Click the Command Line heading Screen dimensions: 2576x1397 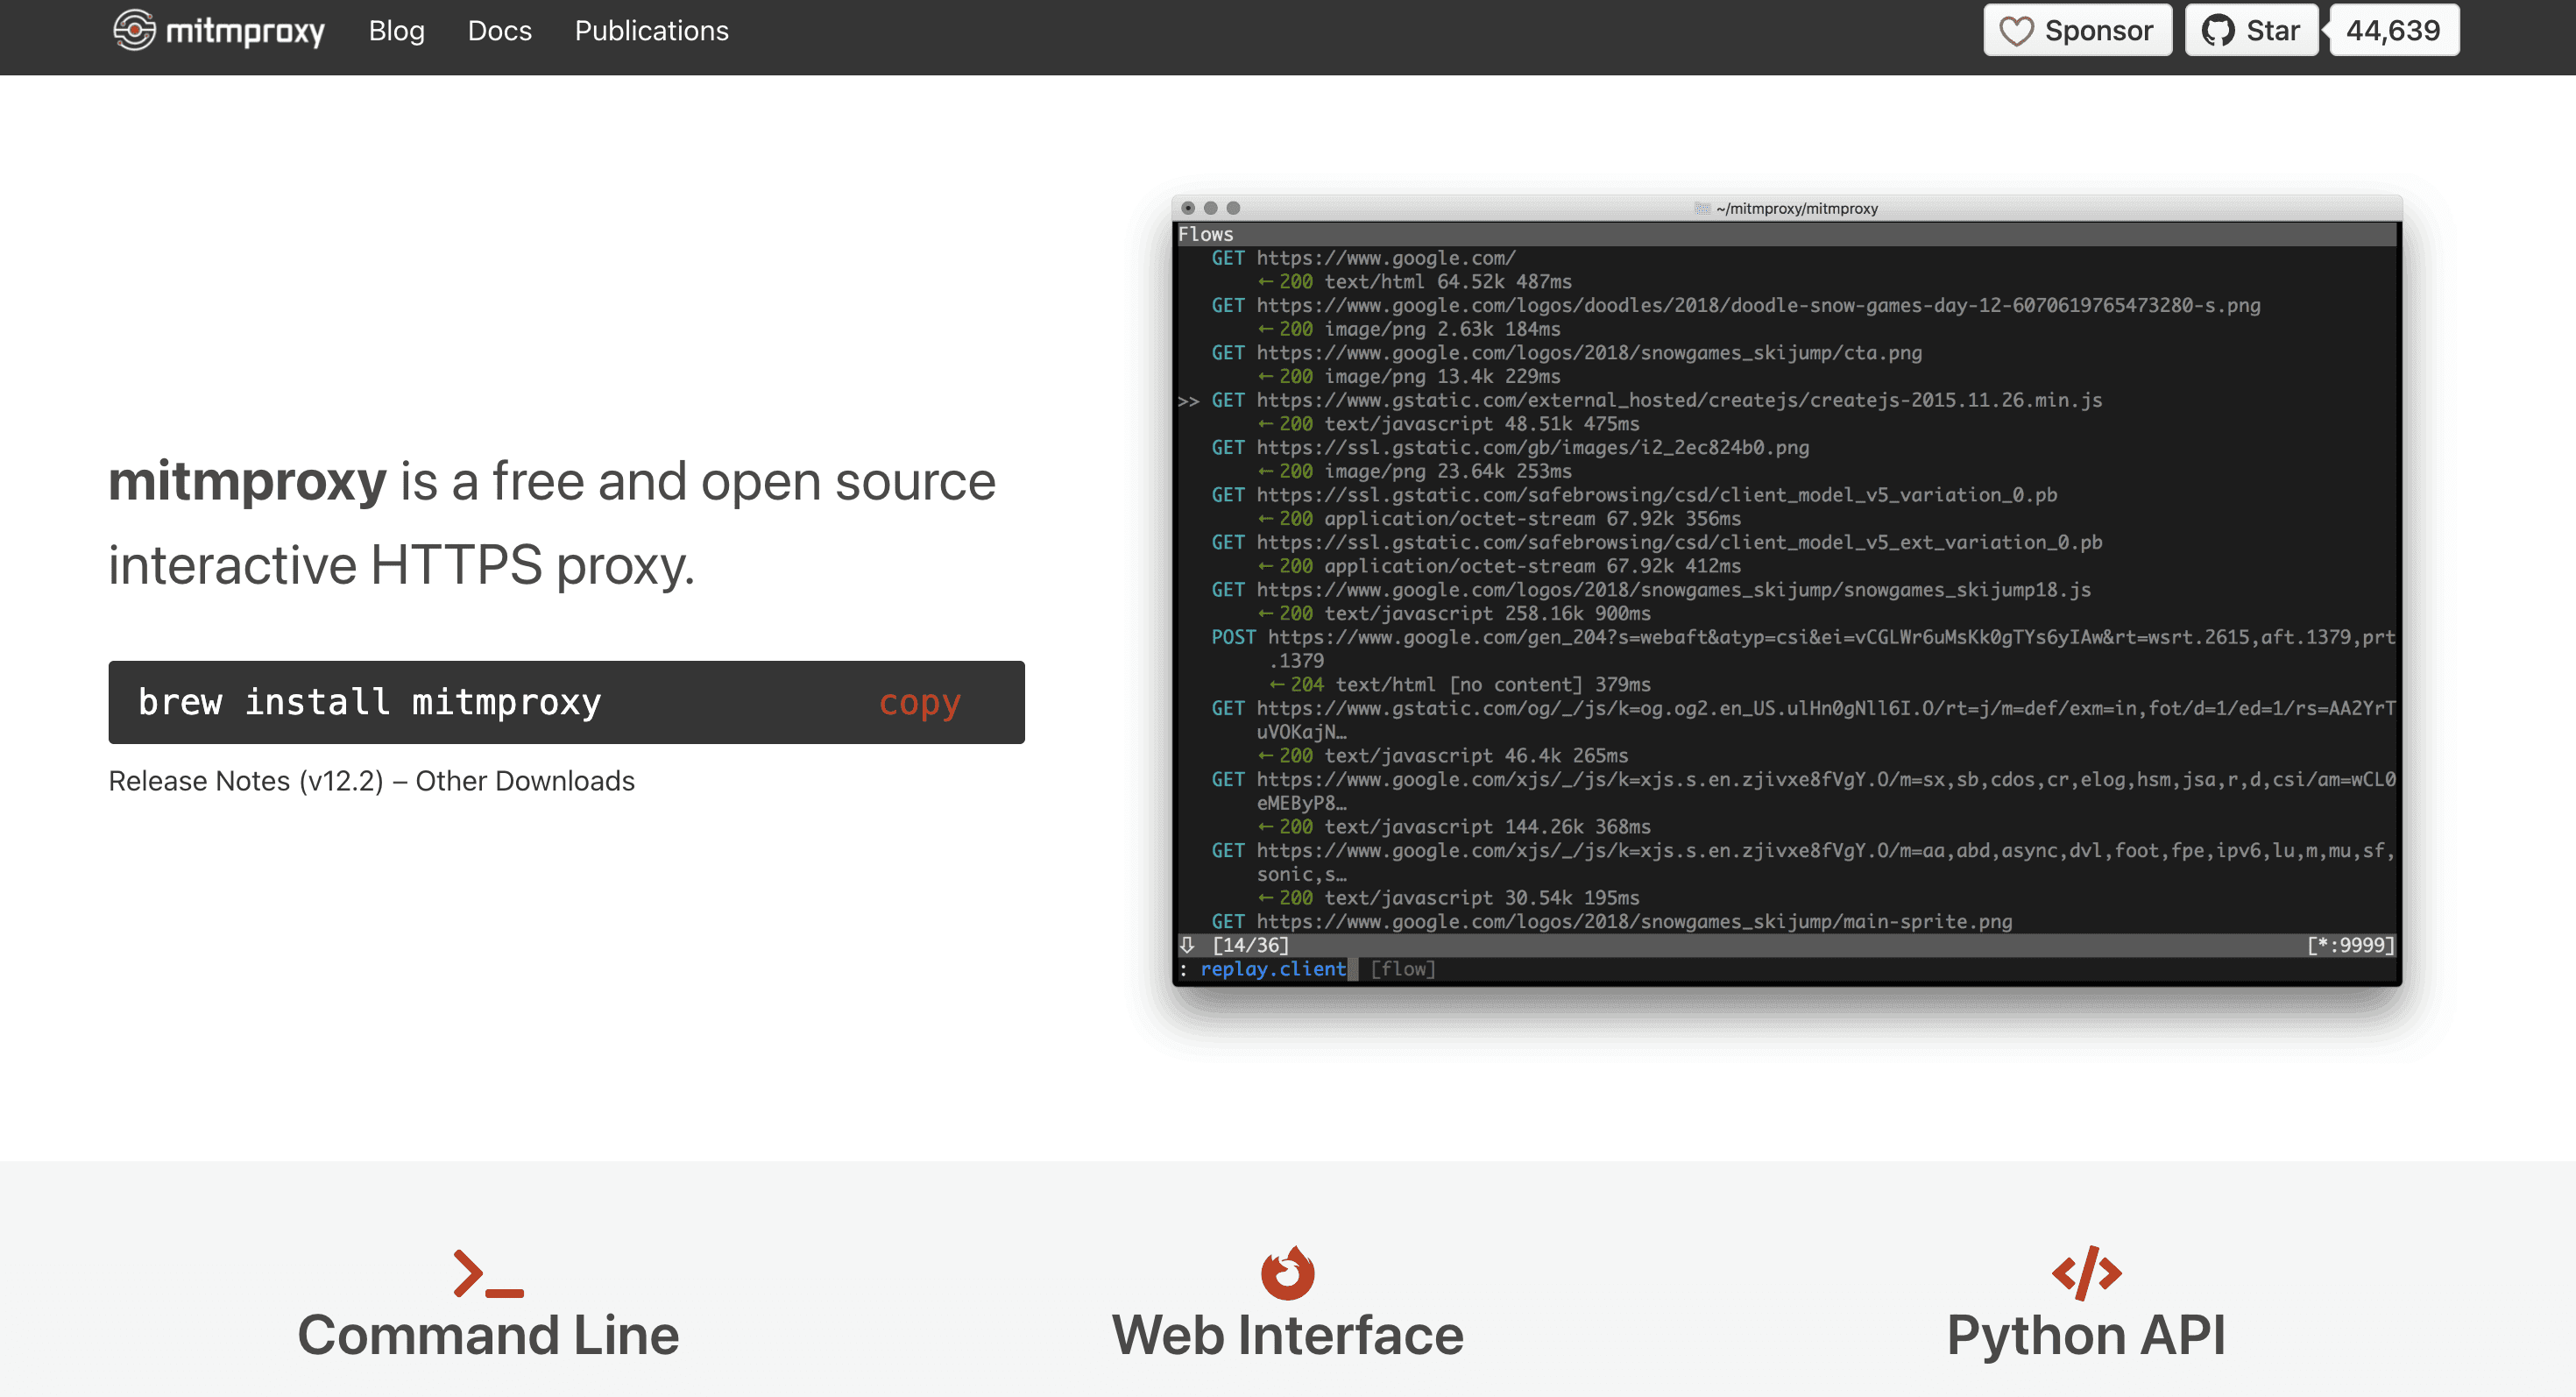coord(488,1335)
